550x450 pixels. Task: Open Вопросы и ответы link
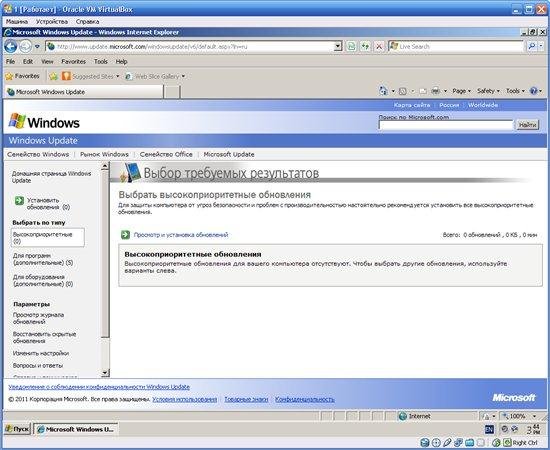[x=38, y=365]
